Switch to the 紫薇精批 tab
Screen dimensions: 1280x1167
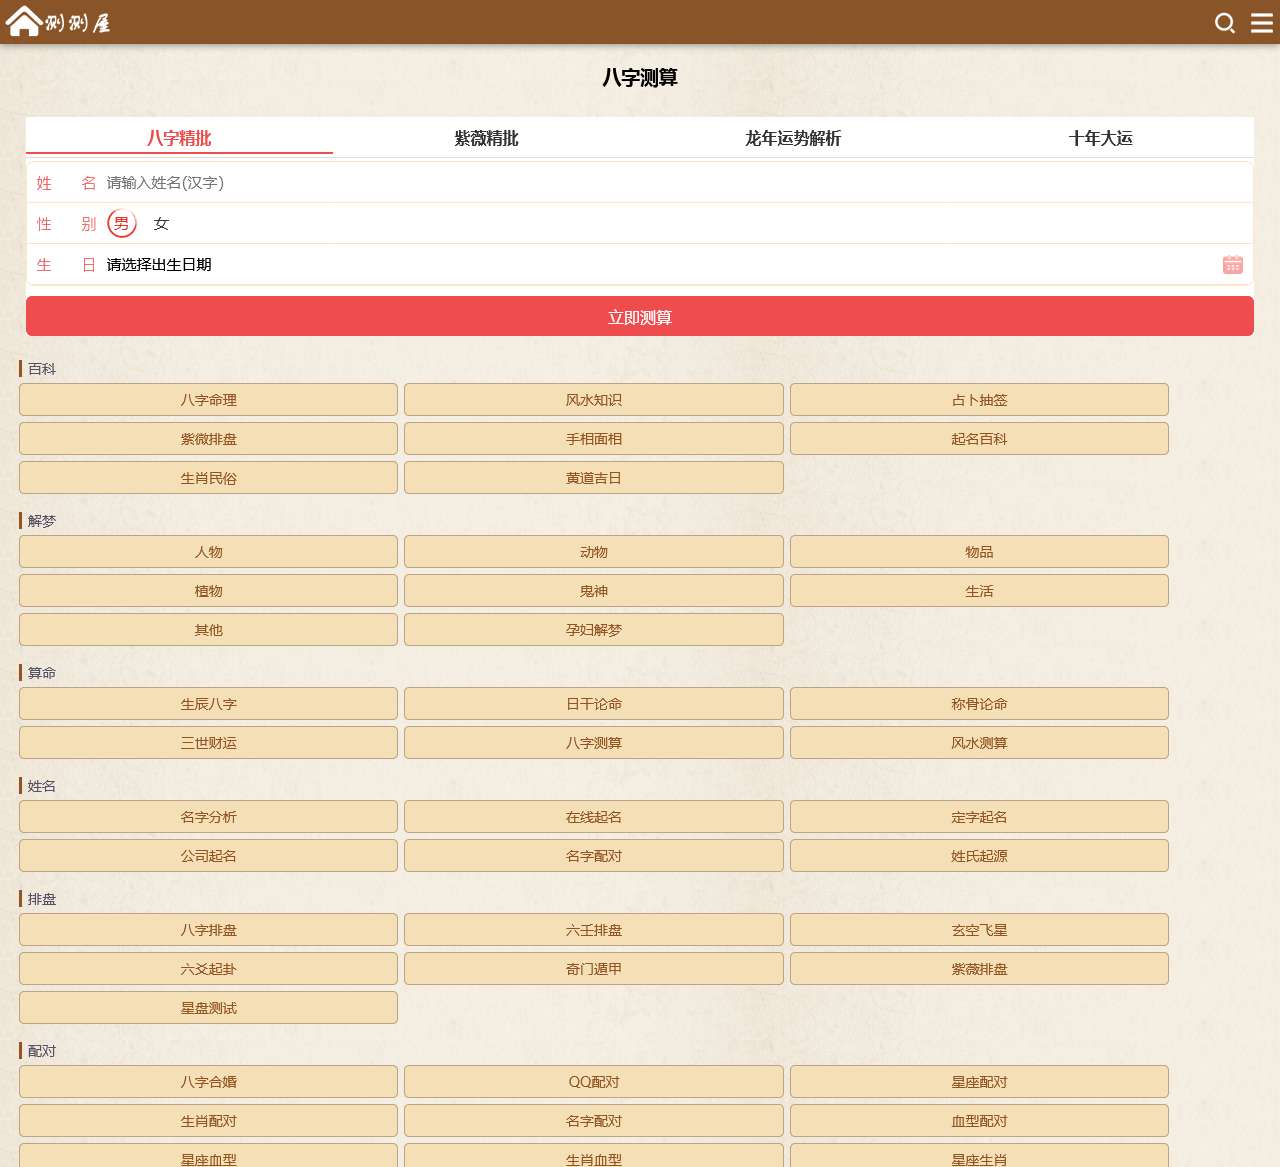(486, 138)
